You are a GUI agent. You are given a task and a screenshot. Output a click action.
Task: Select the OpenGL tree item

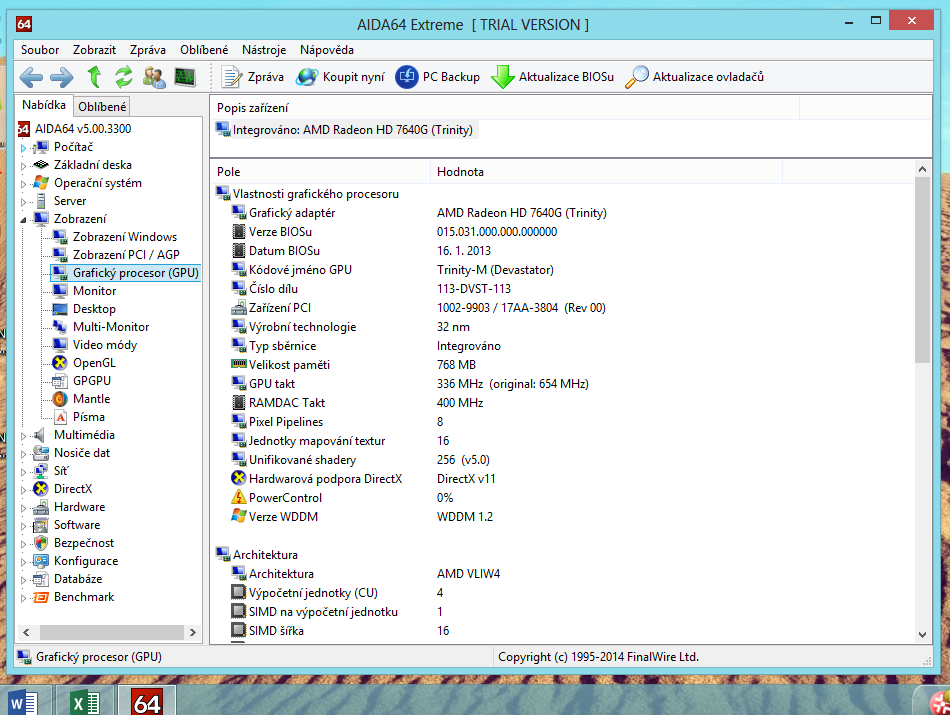tap(94, 363)
